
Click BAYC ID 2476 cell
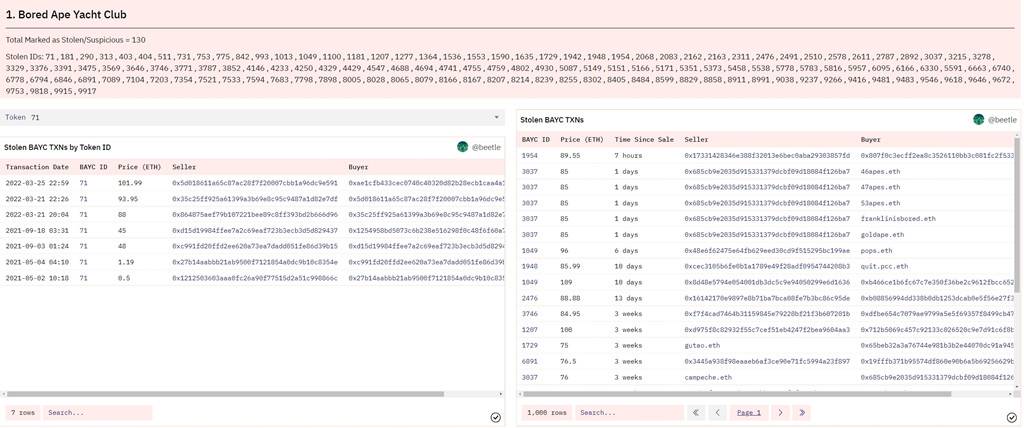tap(530, 298)
